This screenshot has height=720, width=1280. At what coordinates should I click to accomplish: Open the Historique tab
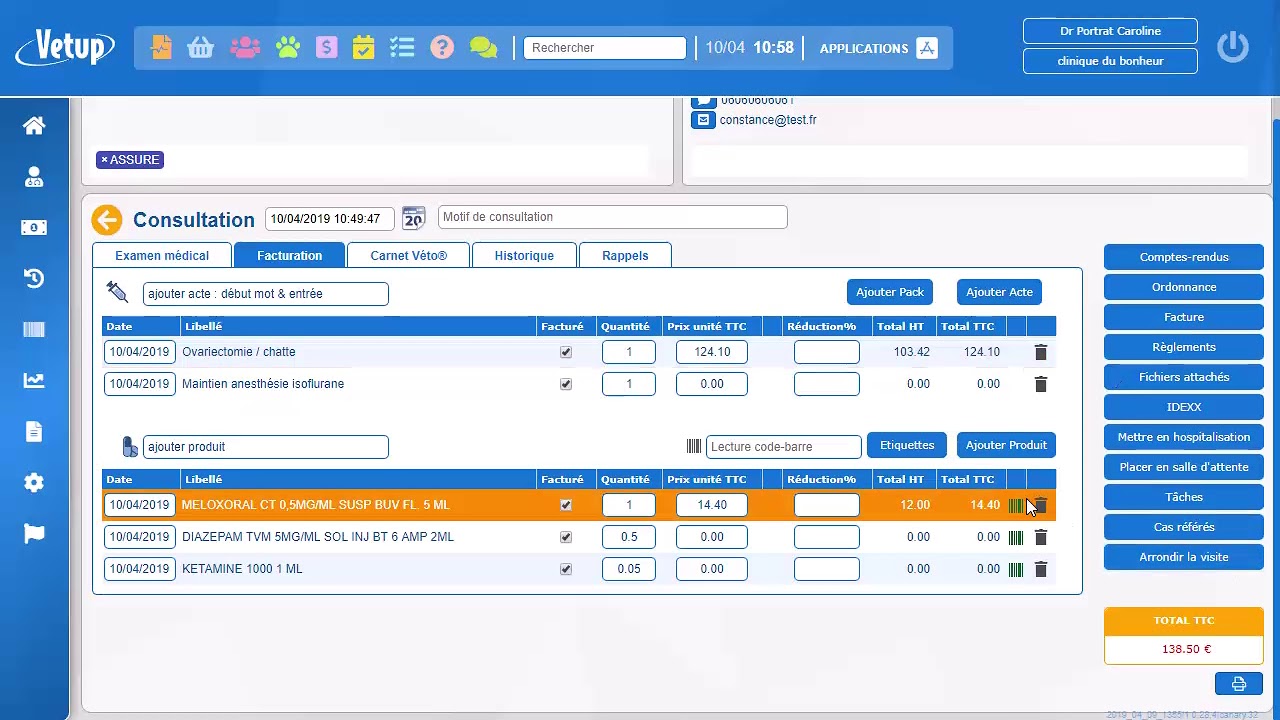tap(524, 256)
